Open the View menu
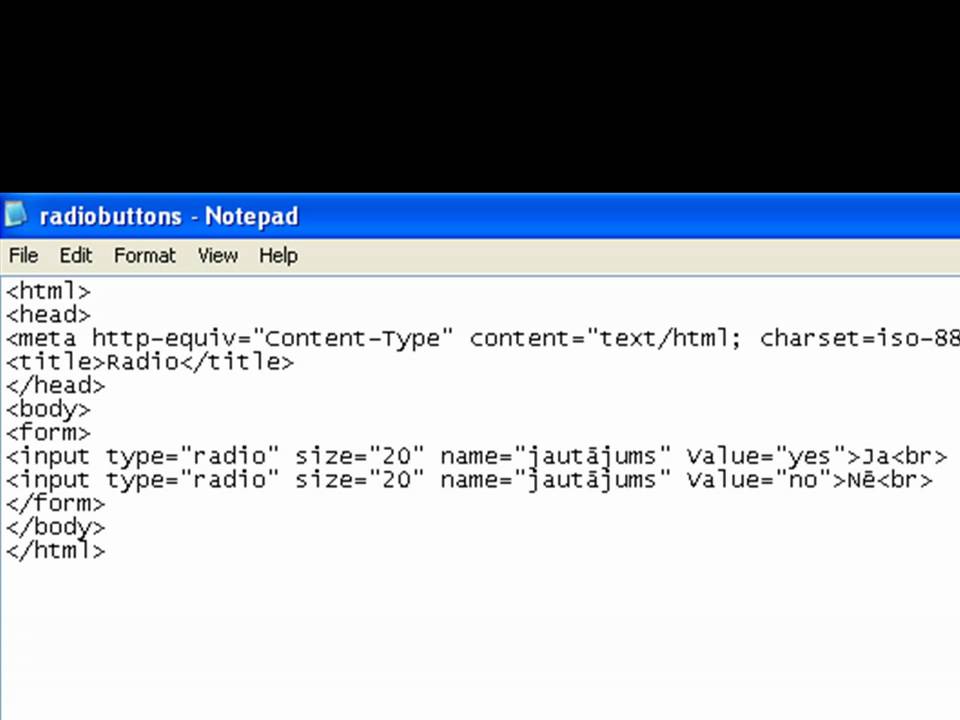 click(x=217, y=255)
